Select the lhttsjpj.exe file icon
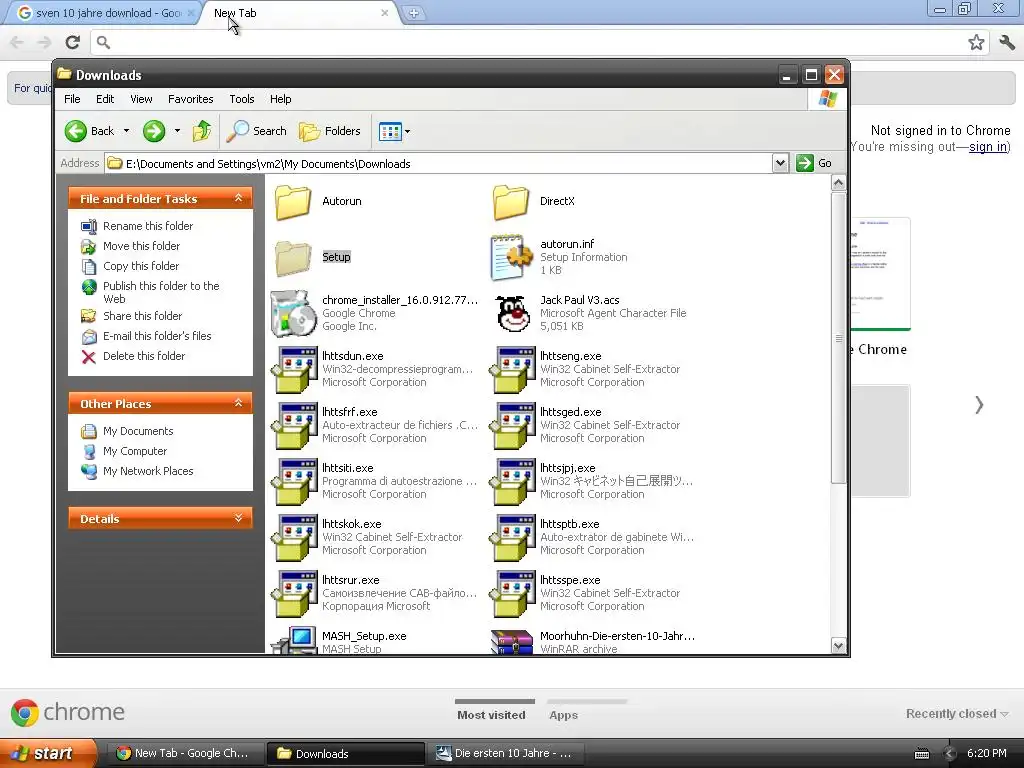Image resolution: width=1024 pixels, height=768 pixels. [511, 482]
